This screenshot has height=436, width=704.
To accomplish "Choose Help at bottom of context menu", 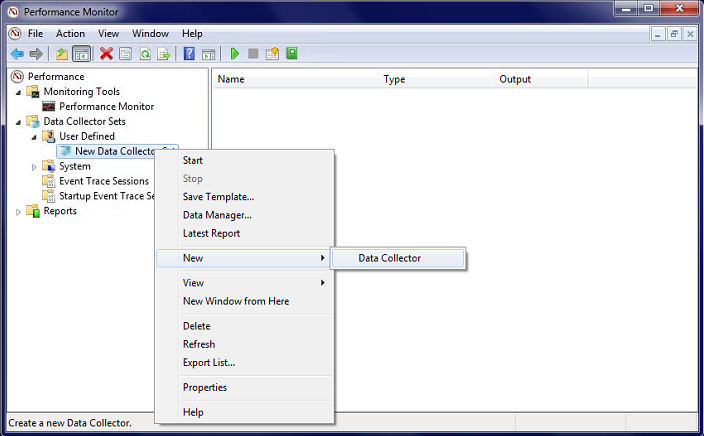I will click(x=245, y=412).
